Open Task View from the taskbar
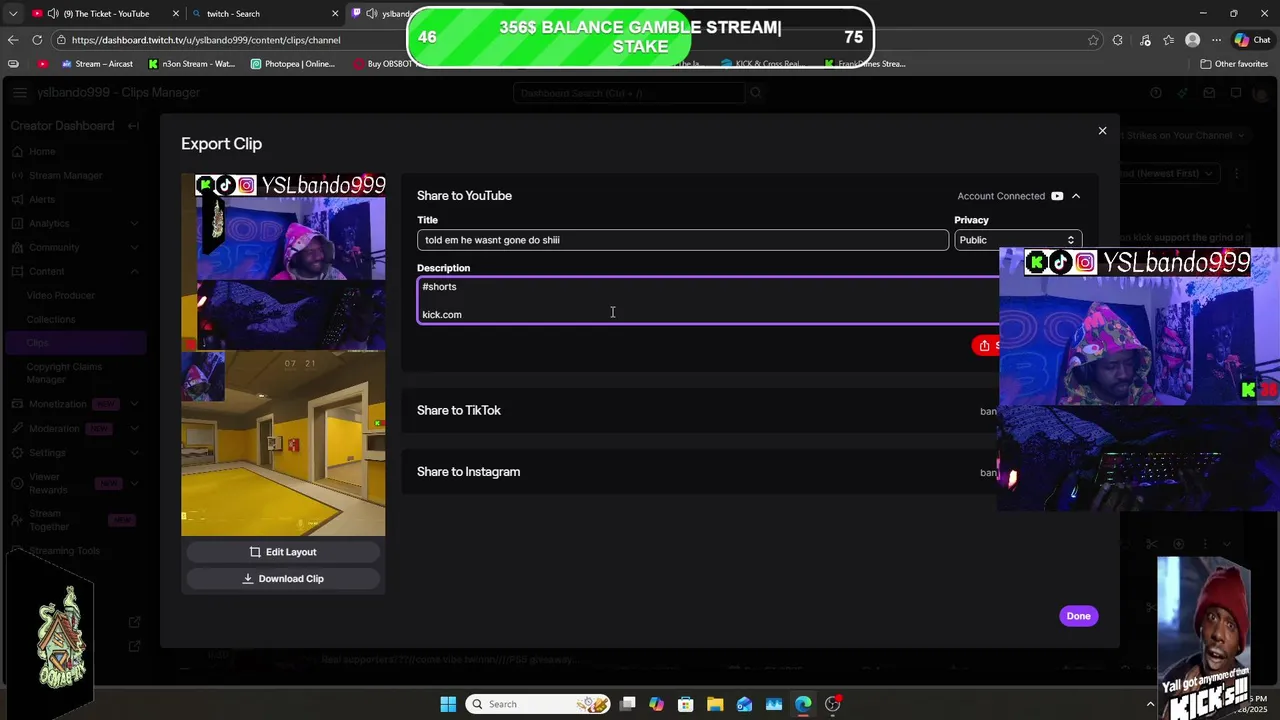Screen dimensions: 1280x720 pyautogui.click(x=627, y=704)
